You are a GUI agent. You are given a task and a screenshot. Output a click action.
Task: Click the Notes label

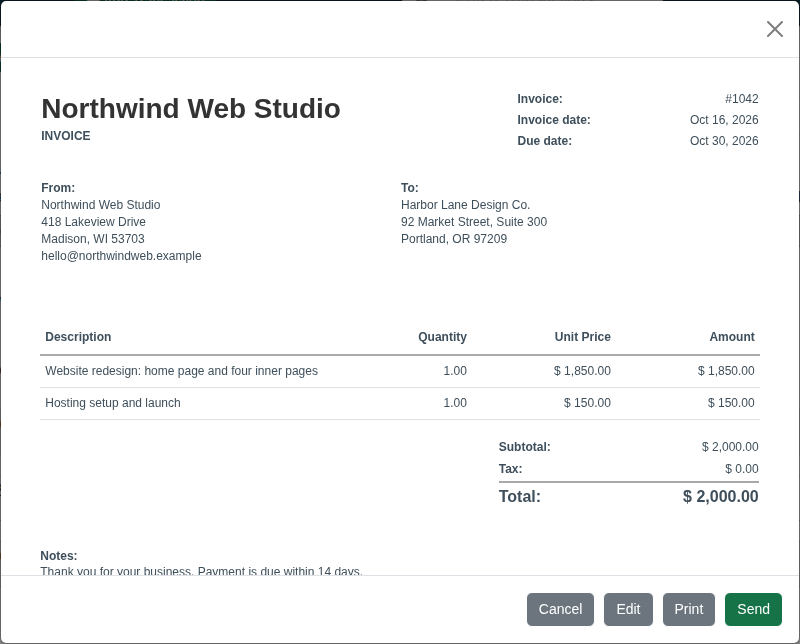(59, 556)
